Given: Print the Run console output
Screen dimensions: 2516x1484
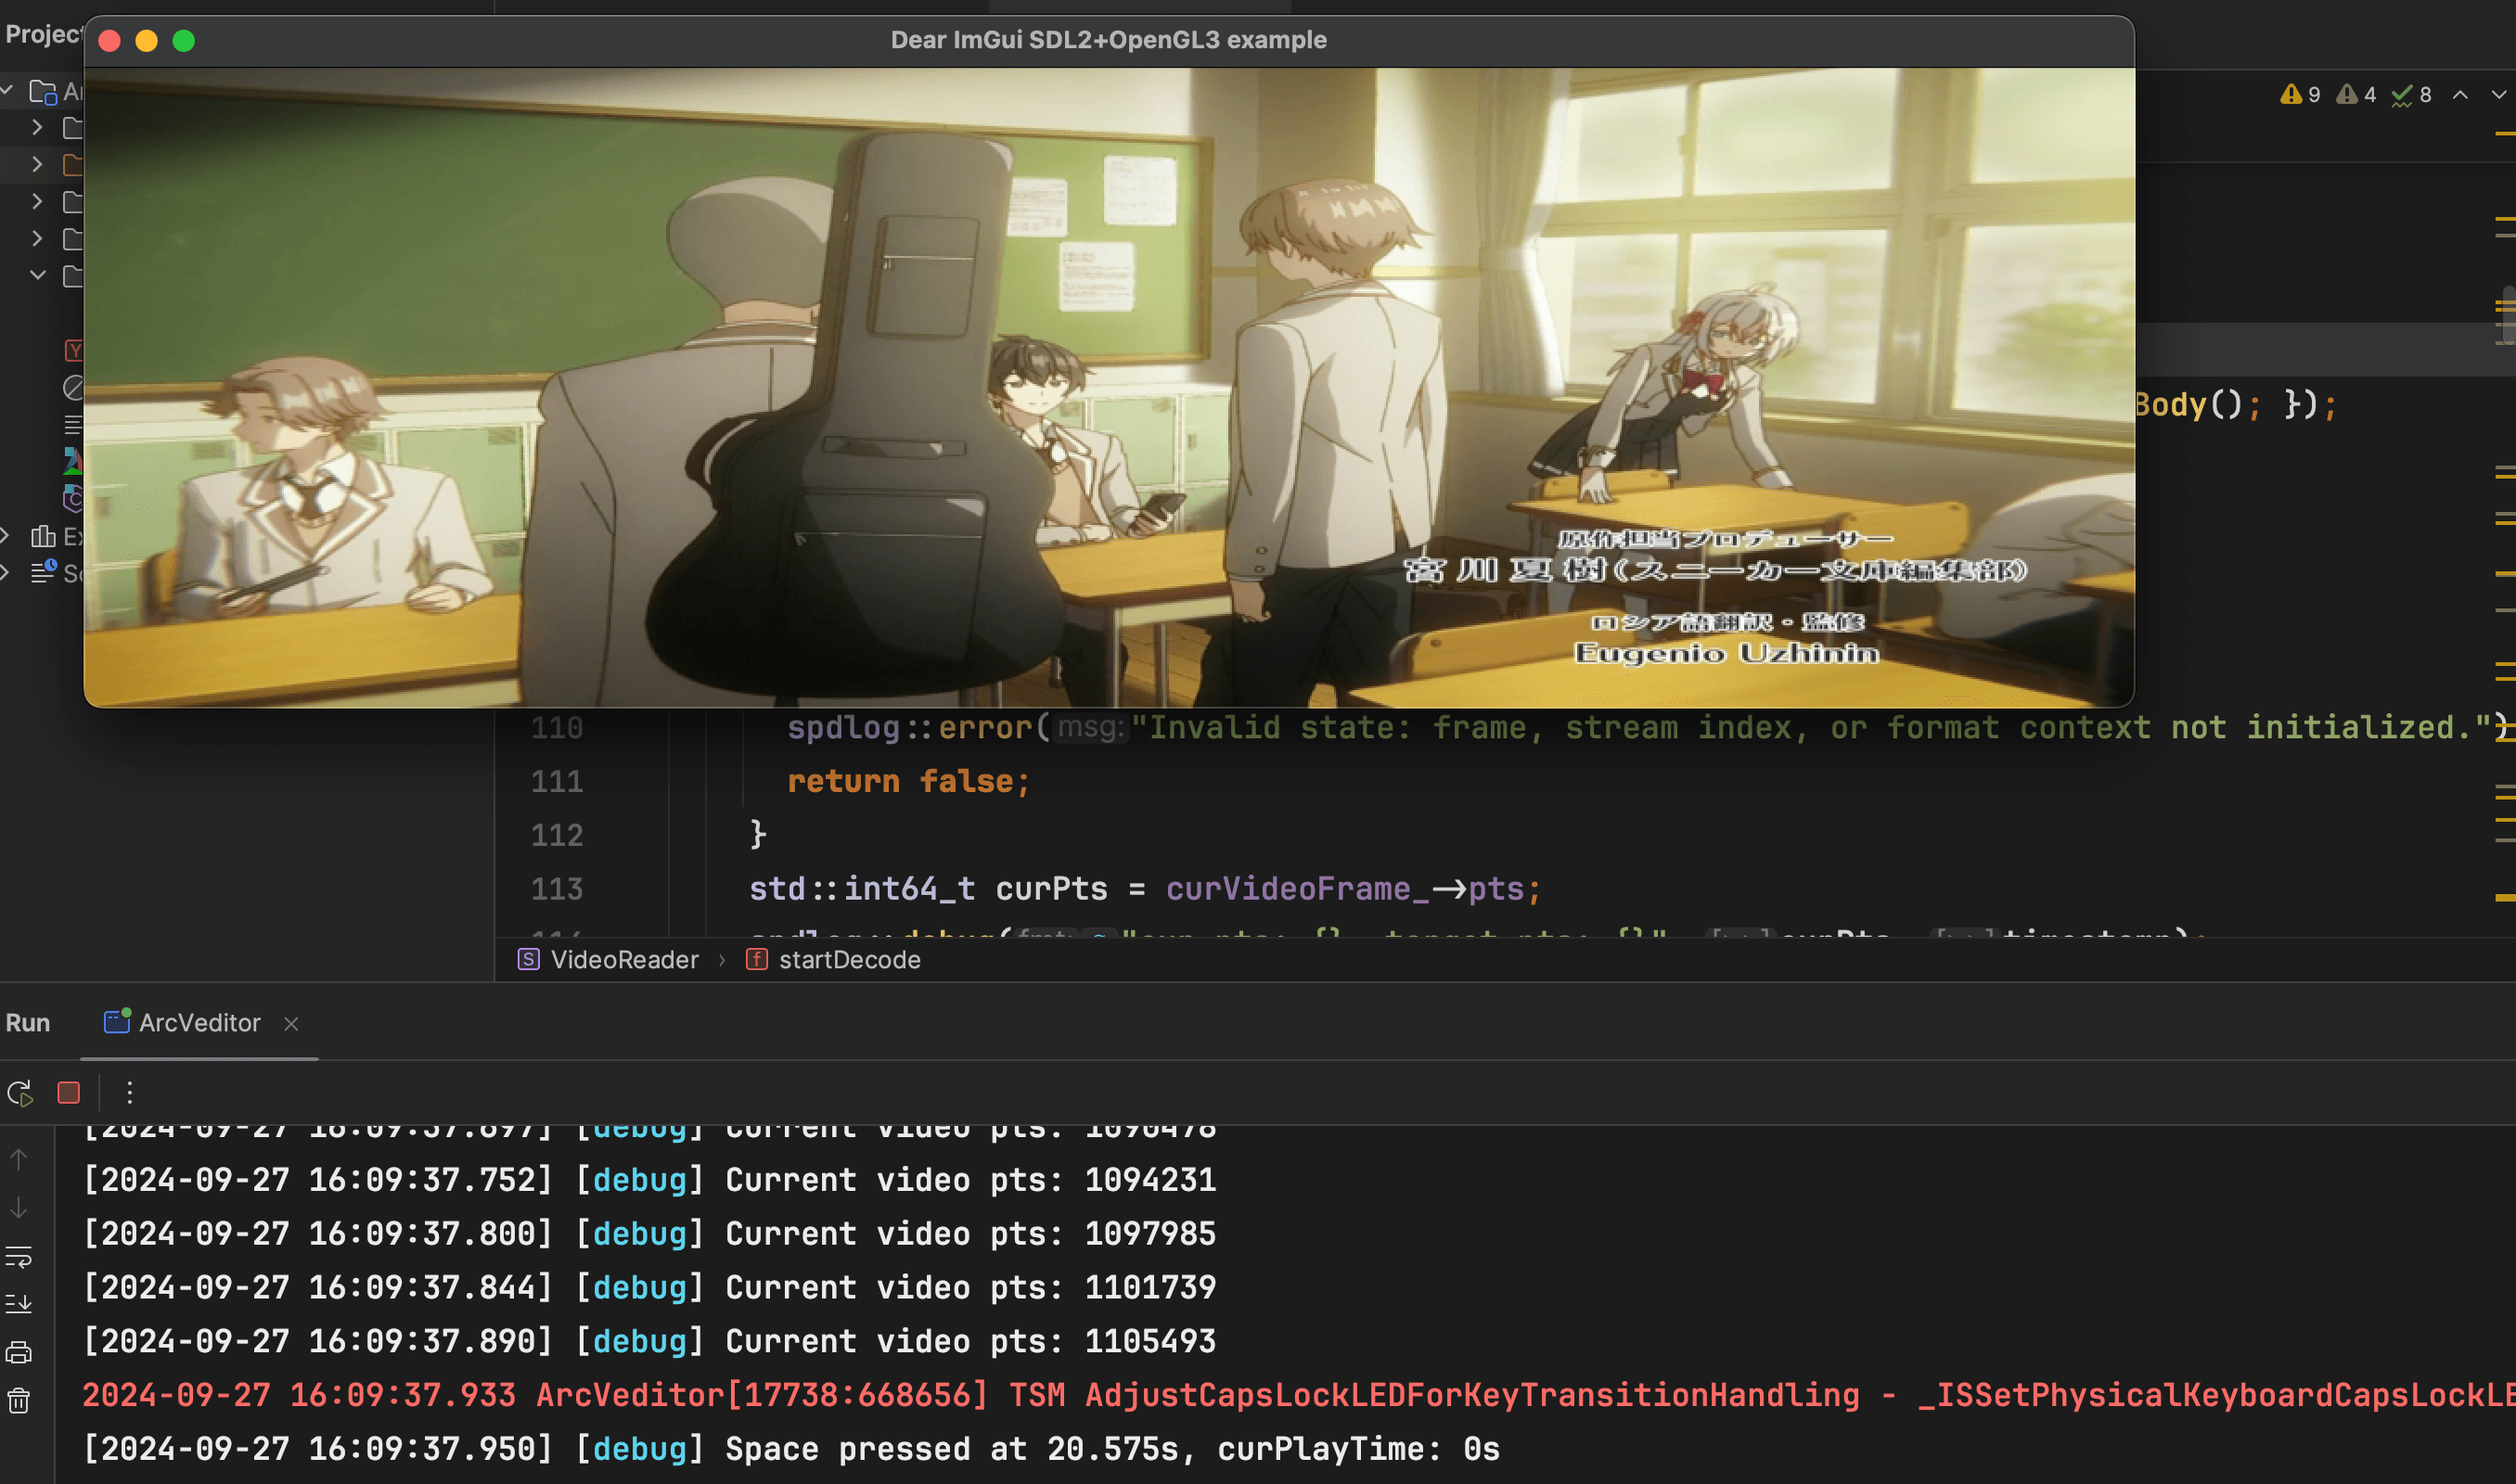Looking at the screenshot, I should [x=19, y=1353].
